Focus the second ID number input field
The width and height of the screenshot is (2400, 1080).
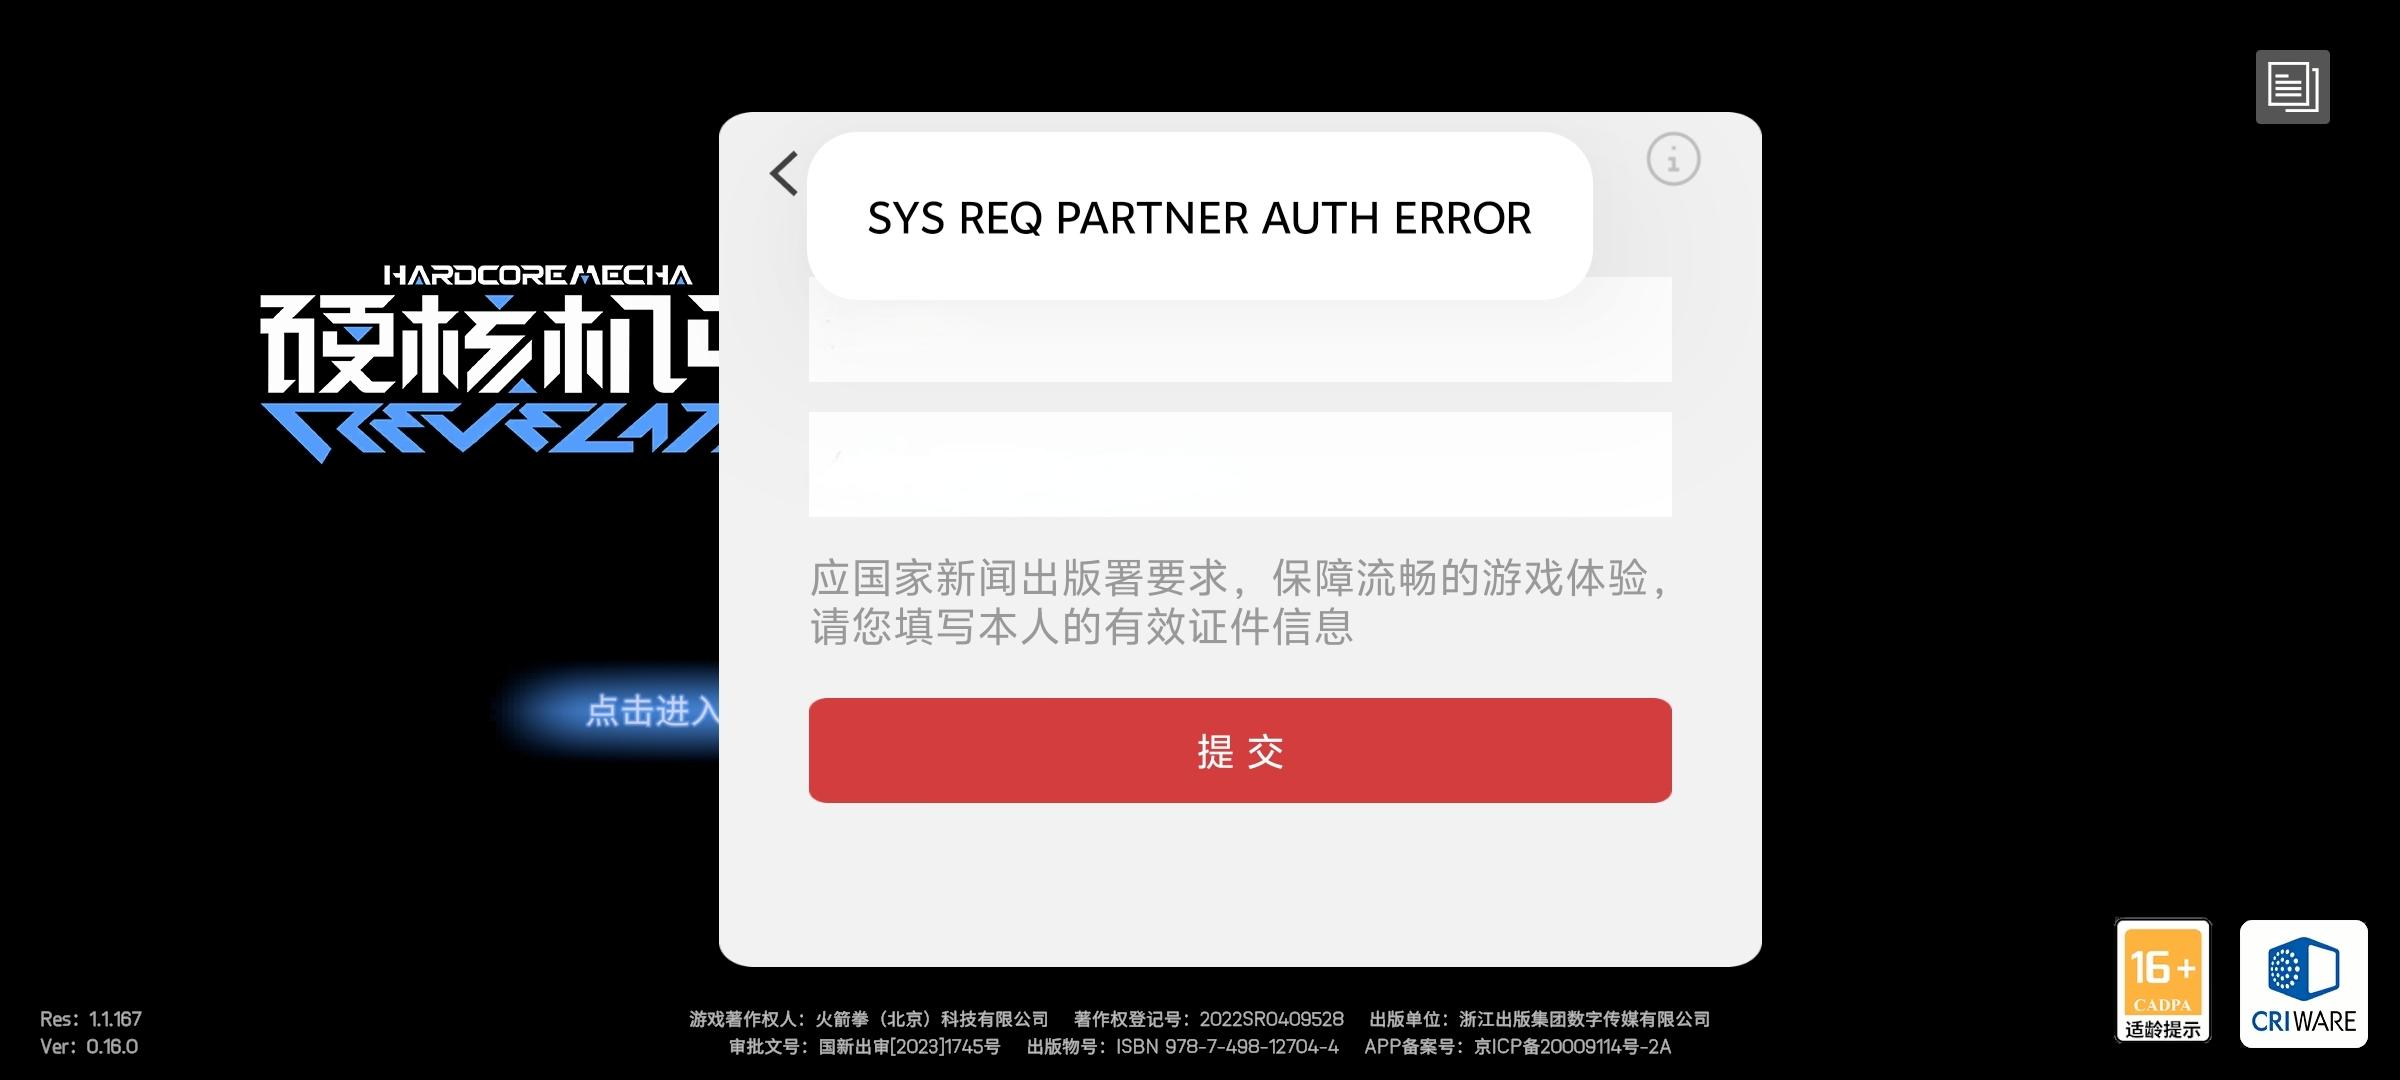tap(1240, 464)
